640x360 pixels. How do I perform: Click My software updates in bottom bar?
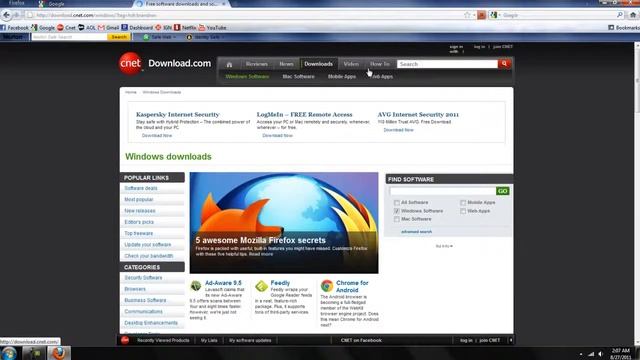250,340
